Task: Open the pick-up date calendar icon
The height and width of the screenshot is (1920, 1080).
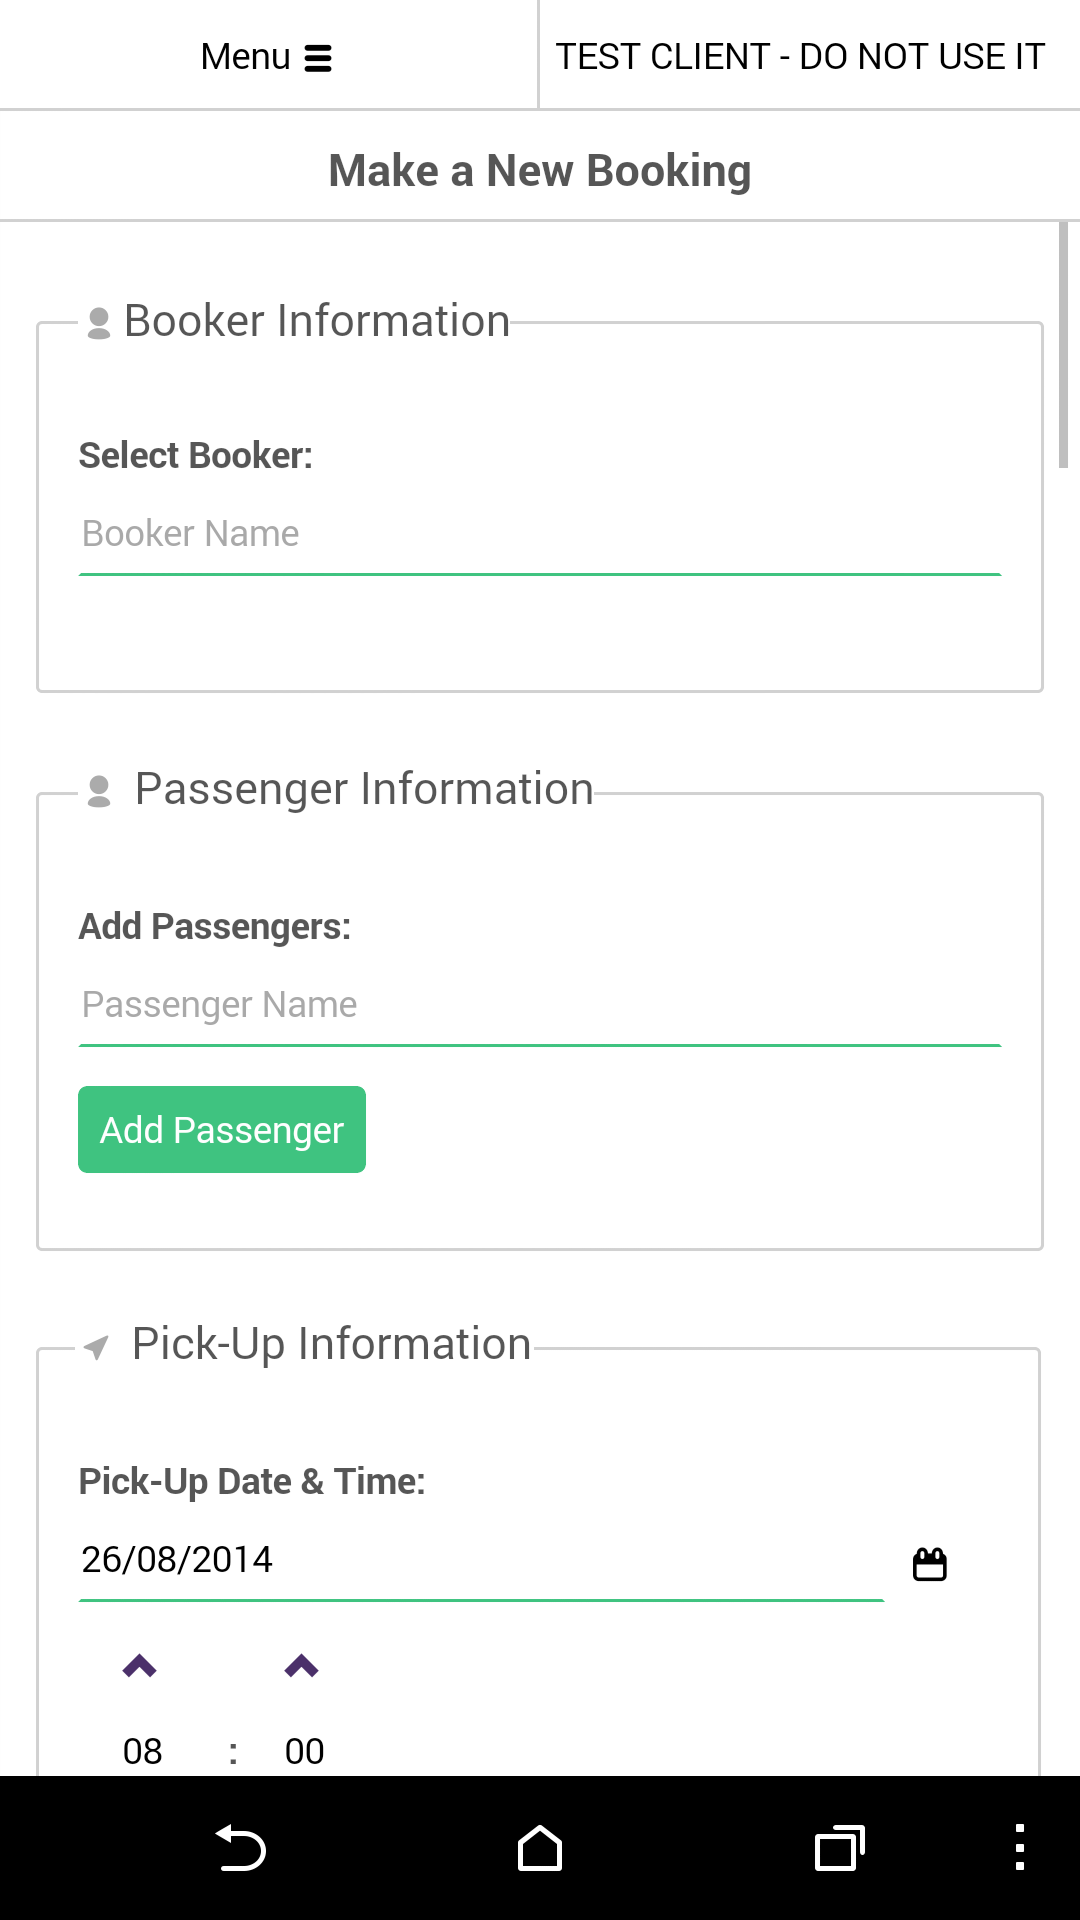Action: (930, 1563)
